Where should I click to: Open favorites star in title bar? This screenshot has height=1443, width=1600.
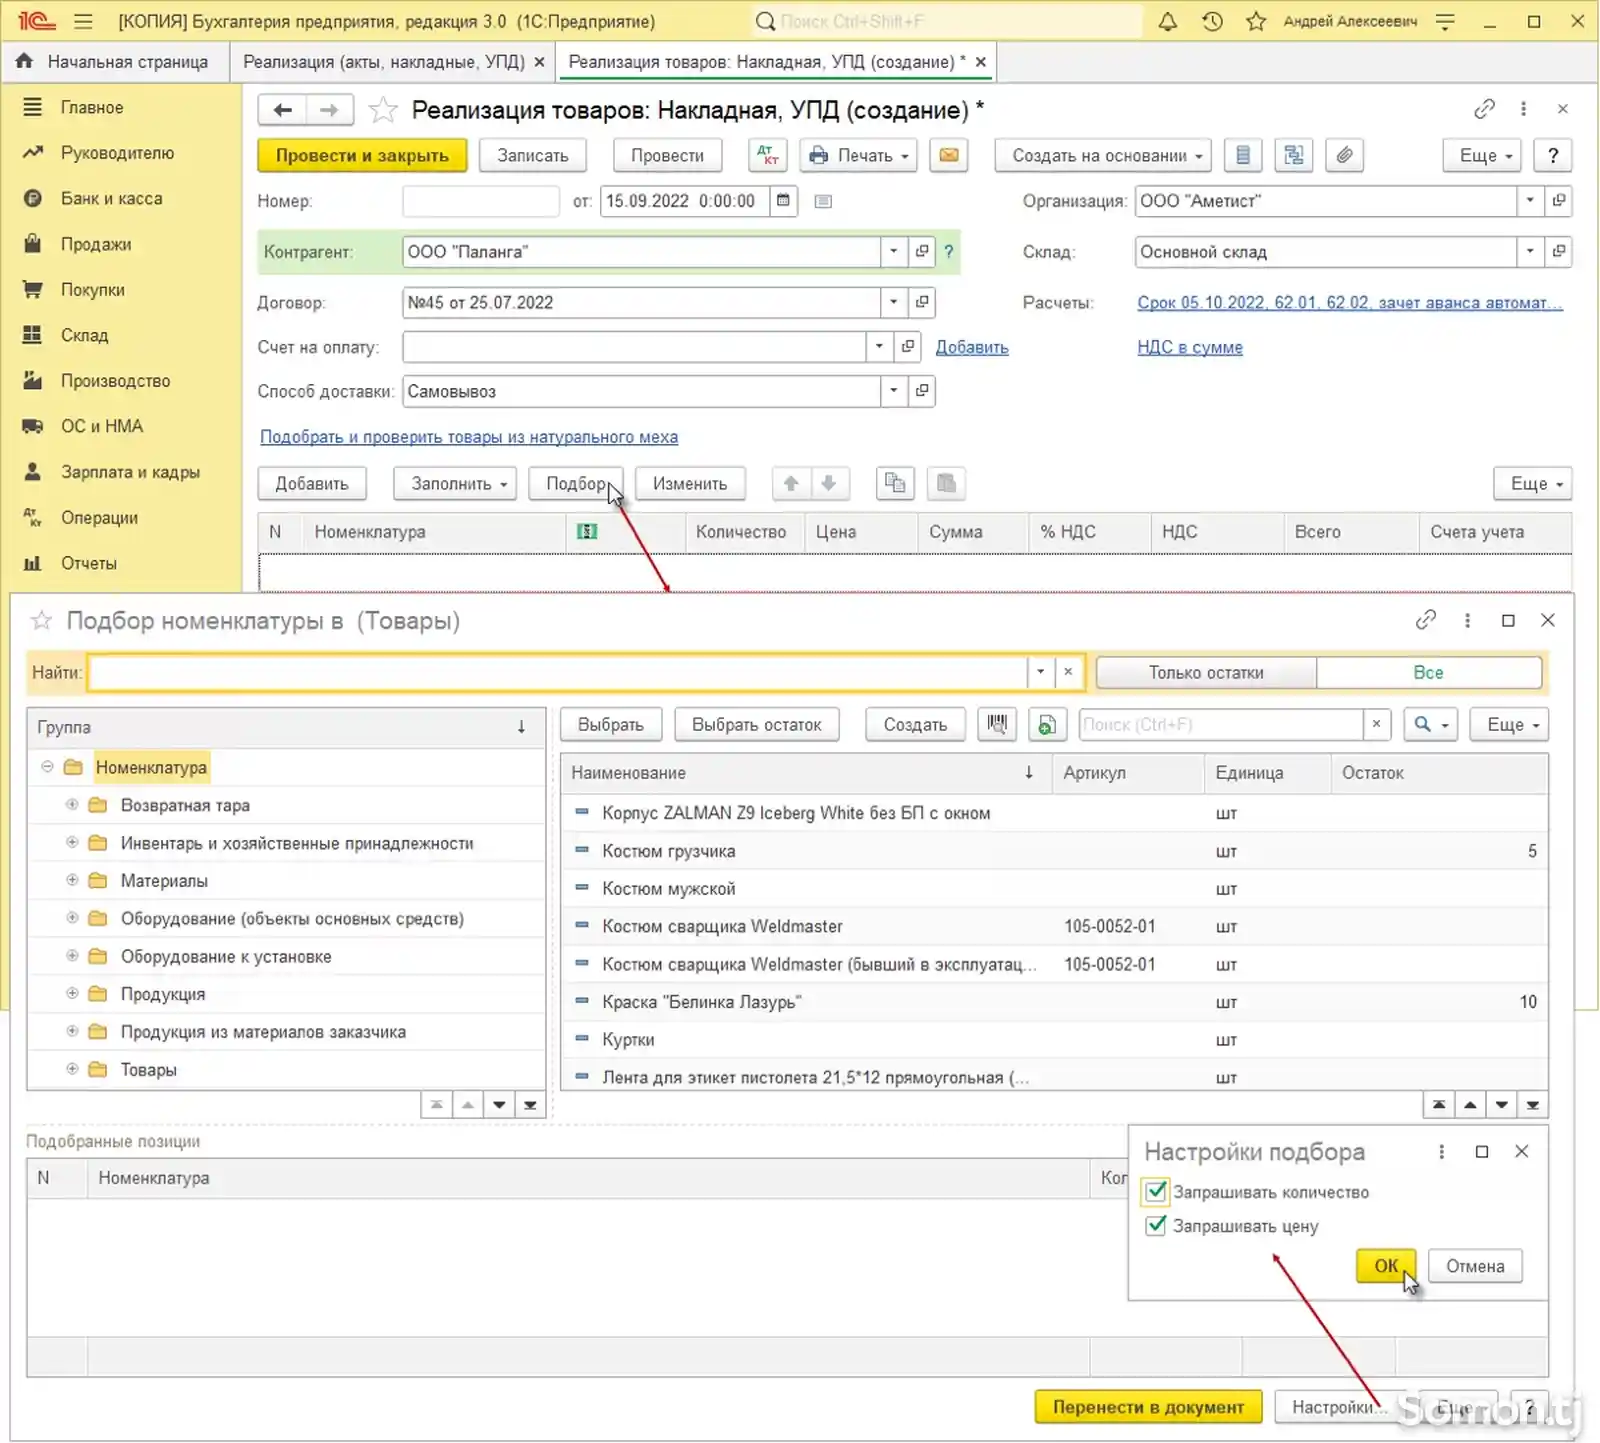click(1256, 21)
